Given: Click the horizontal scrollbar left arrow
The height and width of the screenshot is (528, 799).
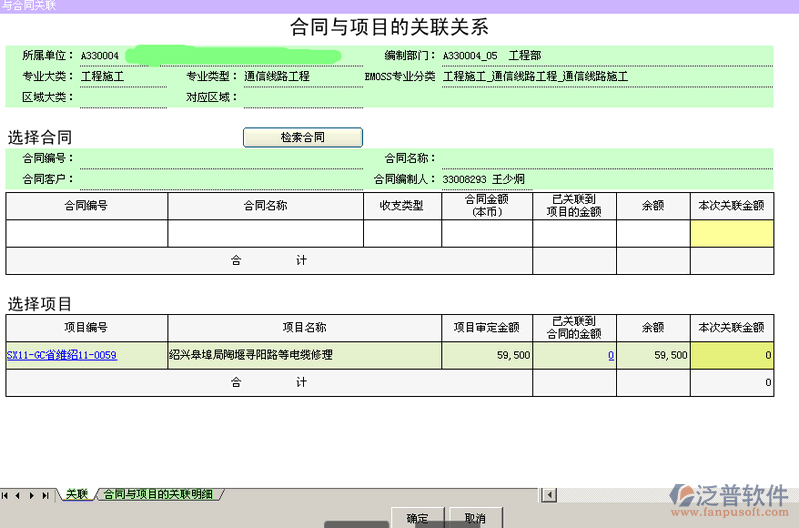Looking at the screenshot, I should point(547,494).
